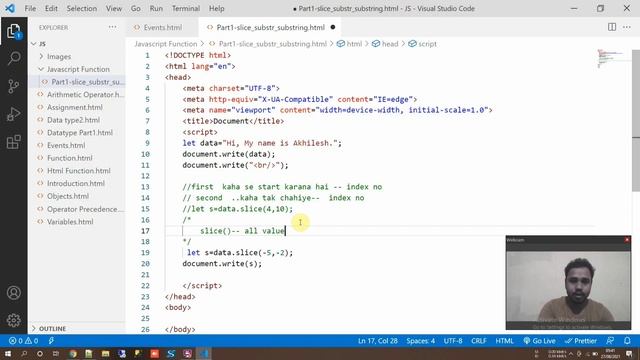This screenshot has width=640, height=360.
Task: Open Html Function.html file
Action: (79, 171)
